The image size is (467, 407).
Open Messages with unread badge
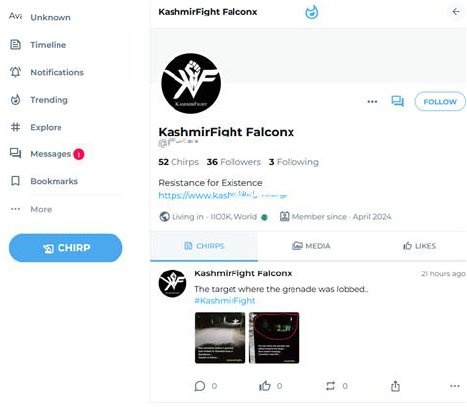[47, 154]
